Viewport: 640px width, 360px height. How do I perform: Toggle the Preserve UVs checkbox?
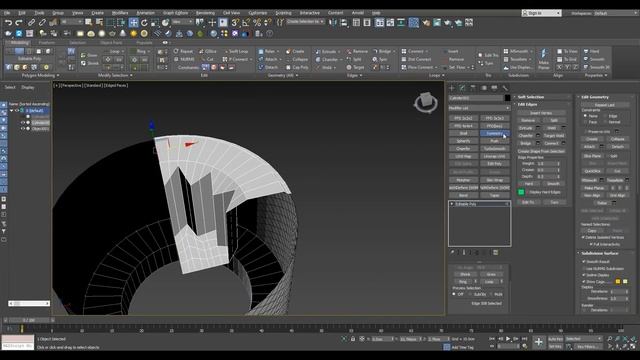point(586,132)
